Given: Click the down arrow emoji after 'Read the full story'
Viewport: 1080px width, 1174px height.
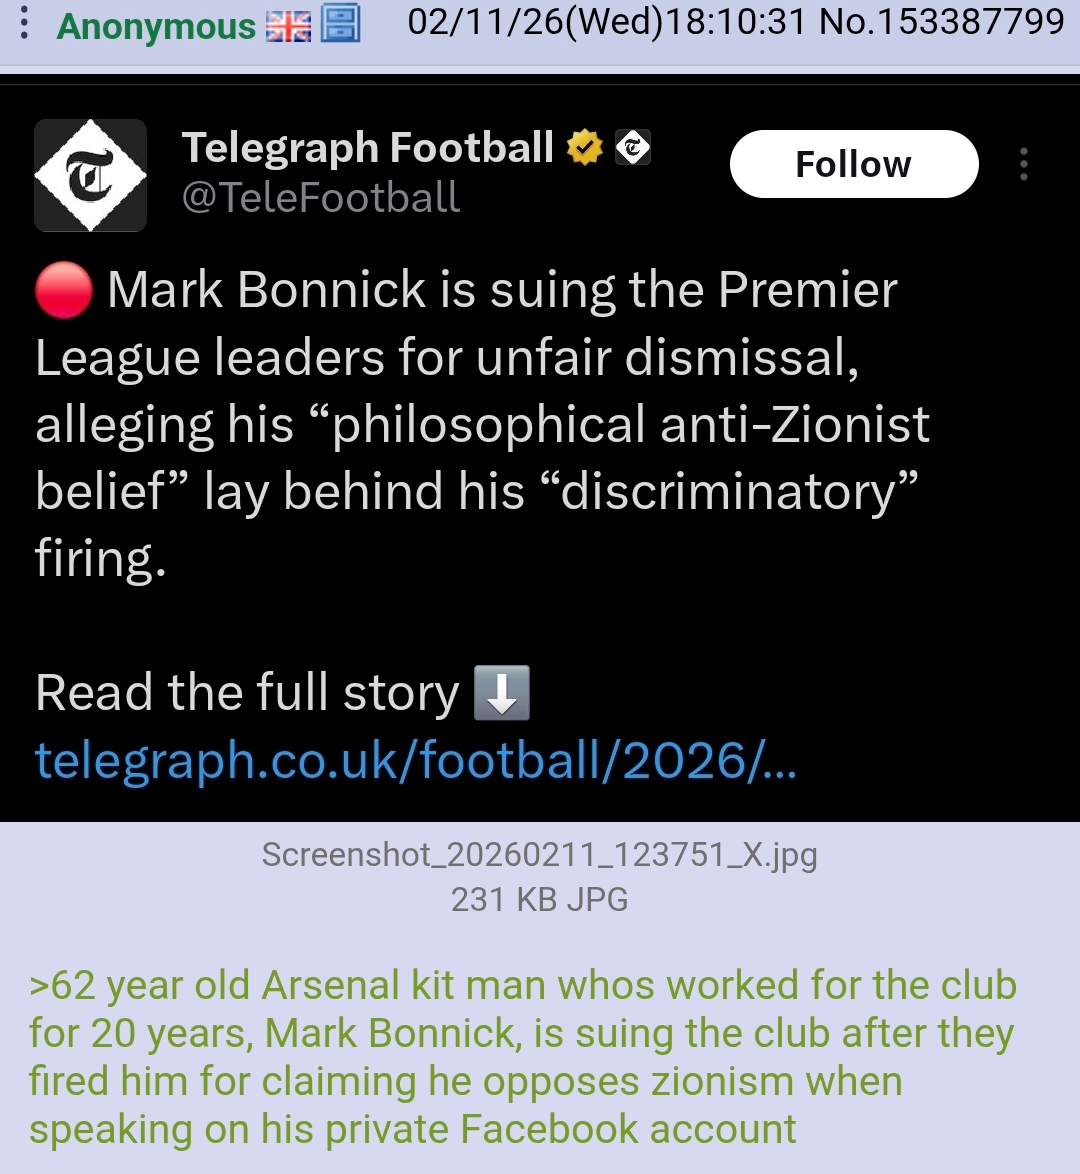Looking at the screenshot, I should (x=501, y=693).
